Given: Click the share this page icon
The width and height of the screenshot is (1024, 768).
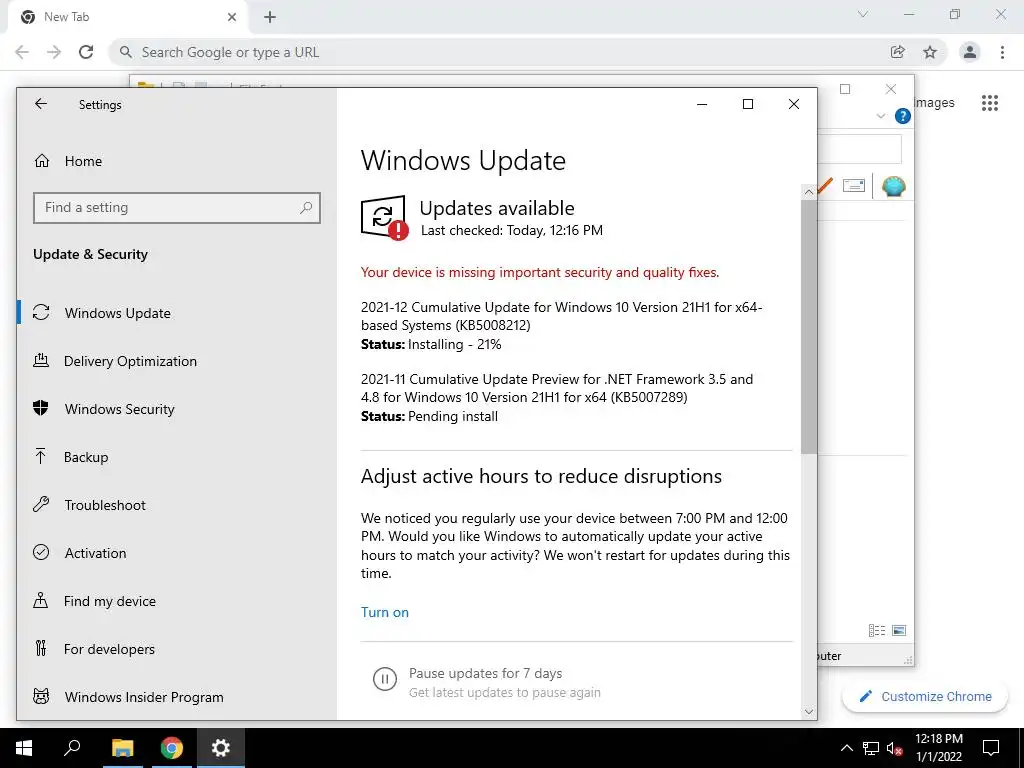Looking at the screenshot, I should point(898,52).
